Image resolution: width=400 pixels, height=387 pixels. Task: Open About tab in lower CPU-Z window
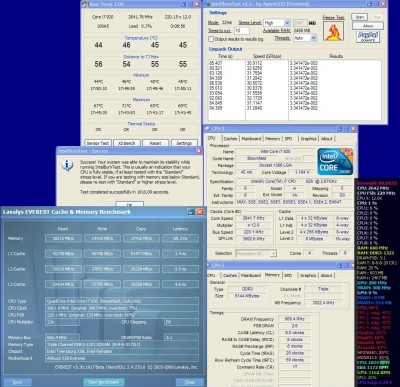point(327,275)
